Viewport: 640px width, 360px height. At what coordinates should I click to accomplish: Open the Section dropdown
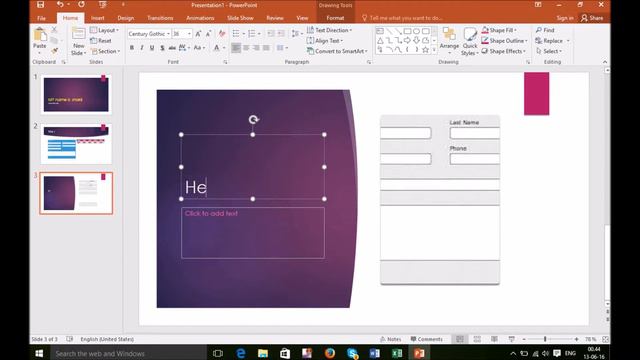[x=105, y=51]
